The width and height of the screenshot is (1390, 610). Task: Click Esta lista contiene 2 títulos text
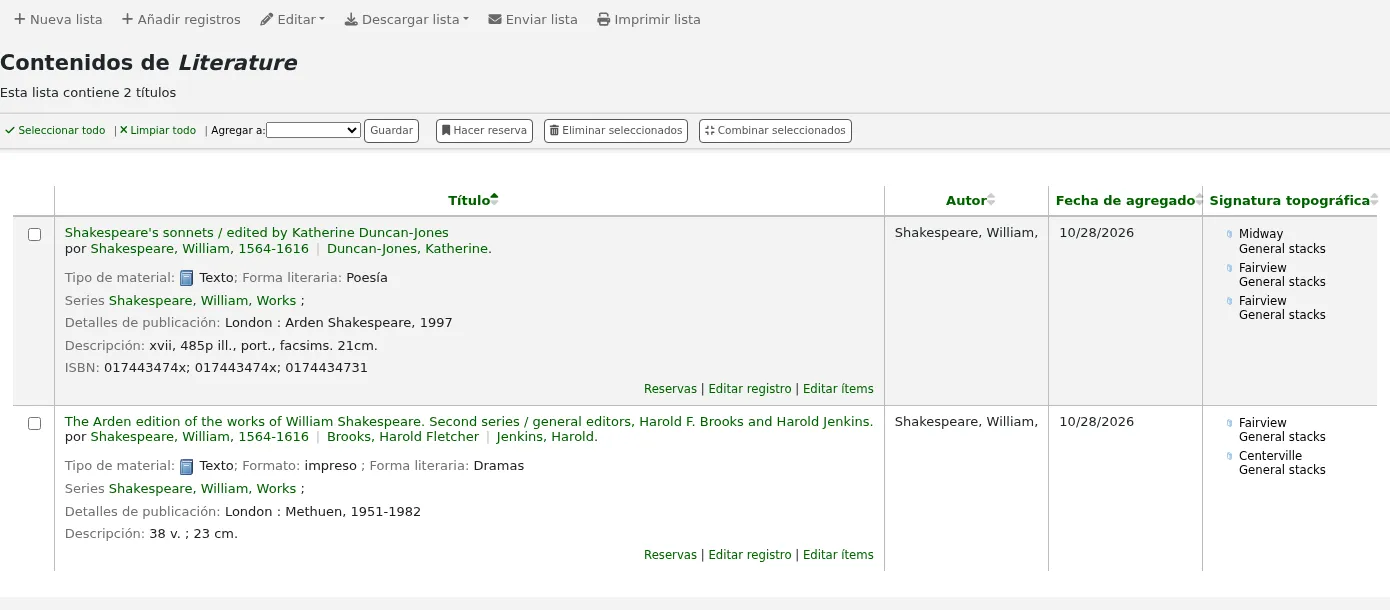88,93
